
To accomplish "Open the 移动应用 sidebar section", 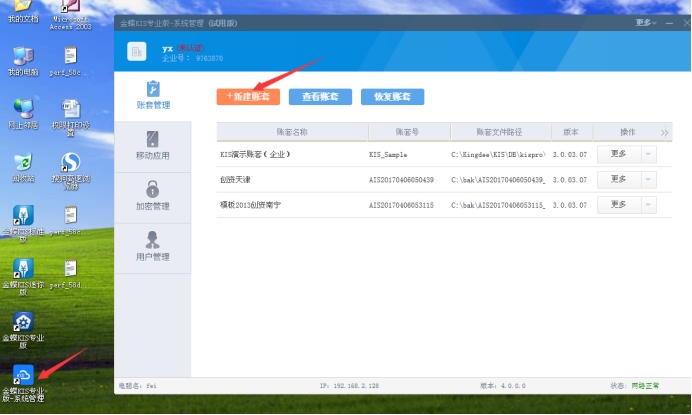I will [x=153, y=147].
